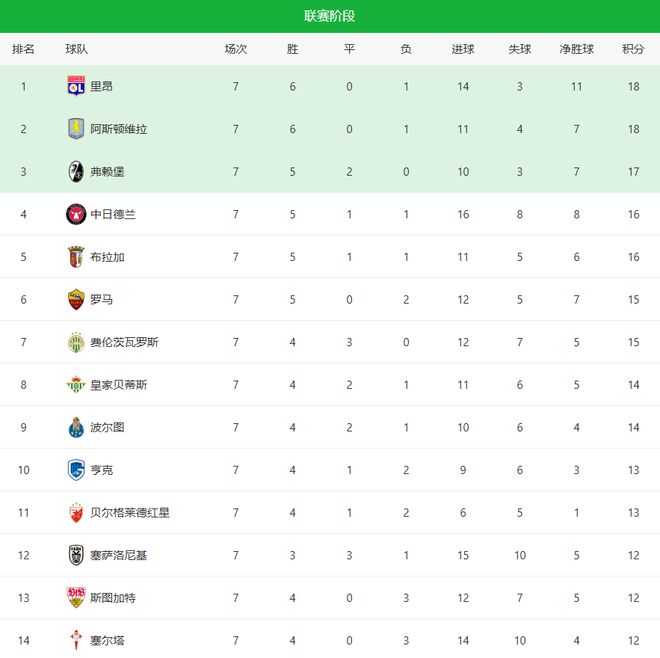660x658 pixels.
Task: Click the Genk (亨克) club crest
Action: coord(75,470)
